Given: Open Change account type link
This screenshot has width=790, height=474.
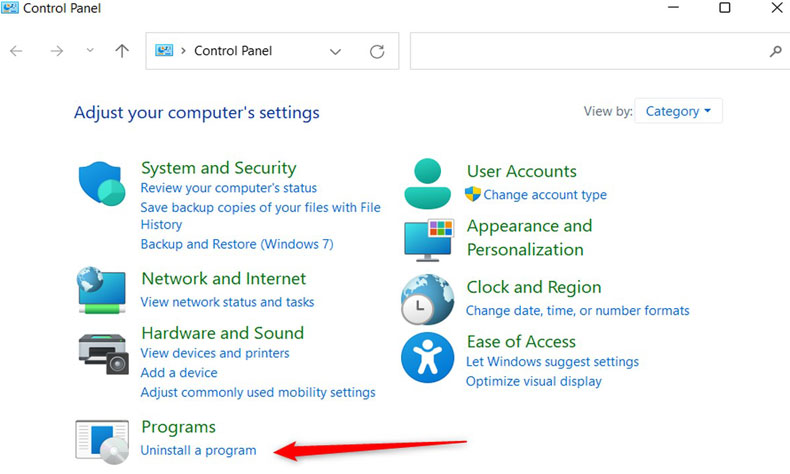Looking at the screenshot, I should 545,195.
